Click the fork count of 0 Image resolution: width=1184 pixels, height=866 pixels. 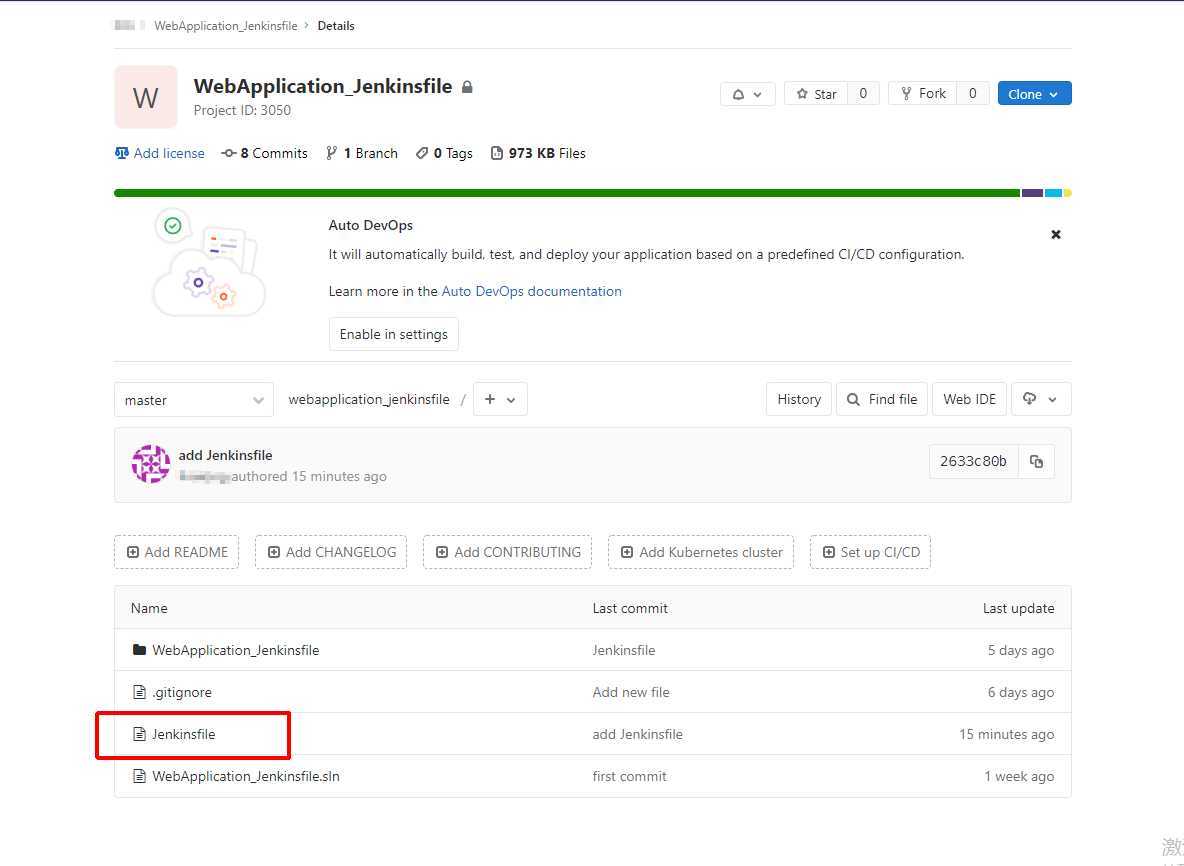coord(973,94)
